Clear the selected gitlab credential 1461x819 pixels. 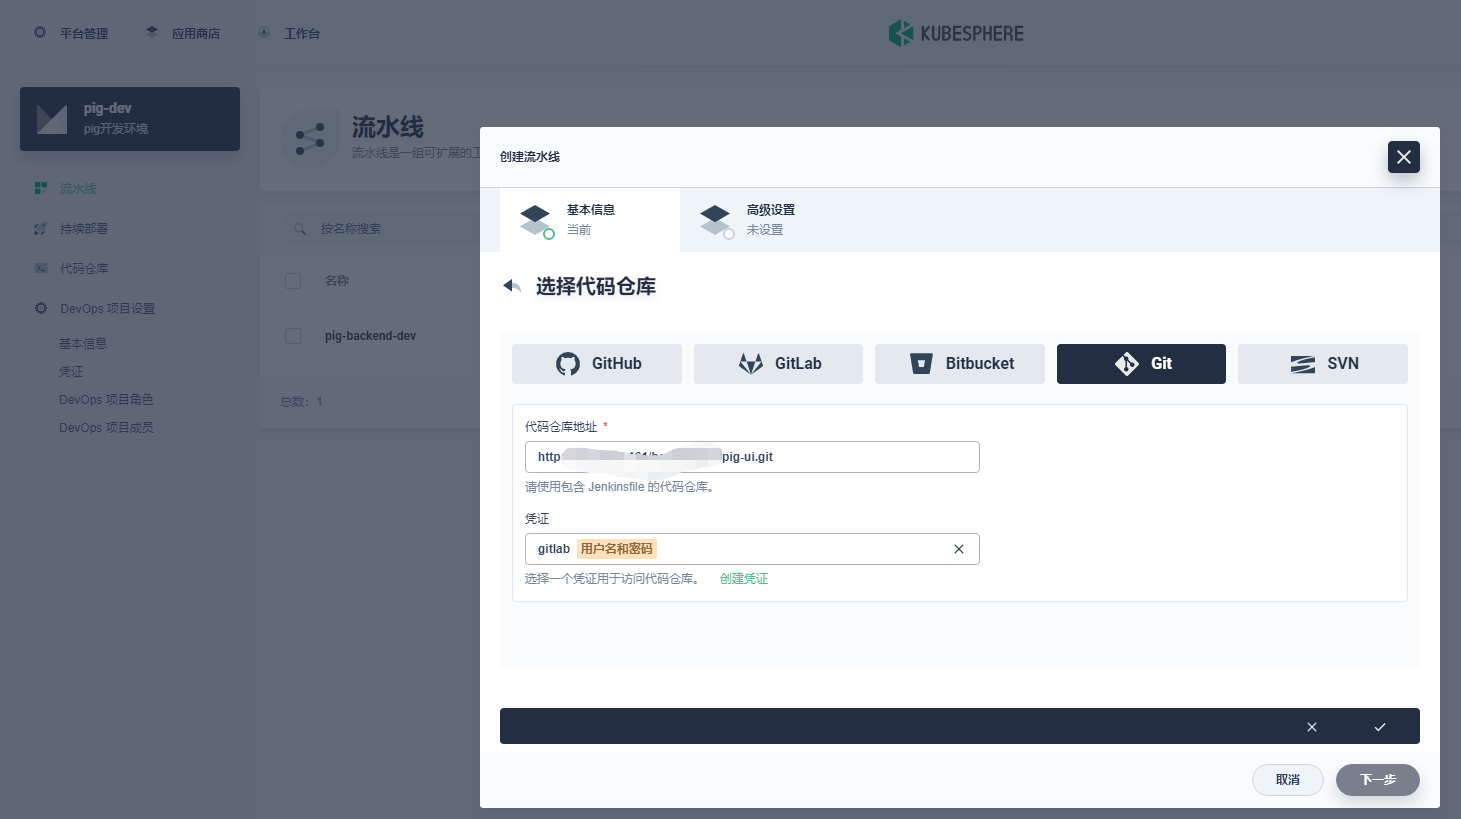click(959, 549)
